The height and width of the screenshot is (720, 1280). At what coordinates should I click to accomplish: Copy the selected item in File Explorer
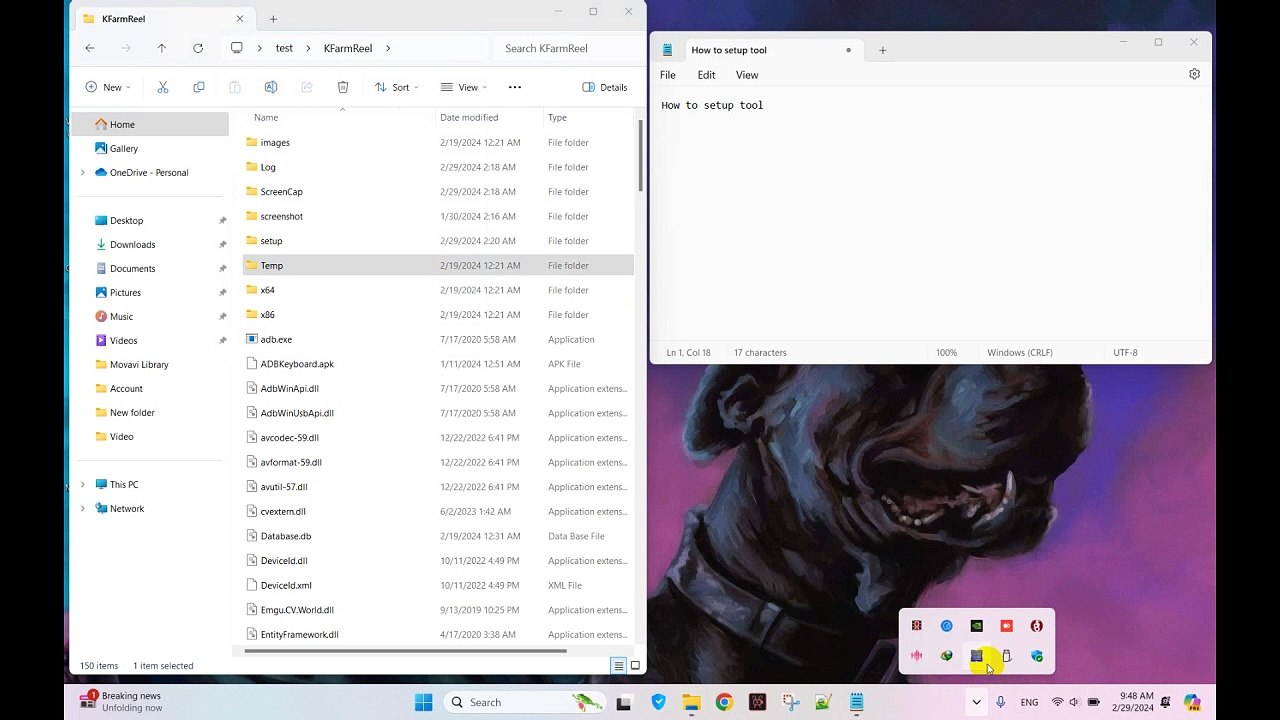click(x=199, y=87)
